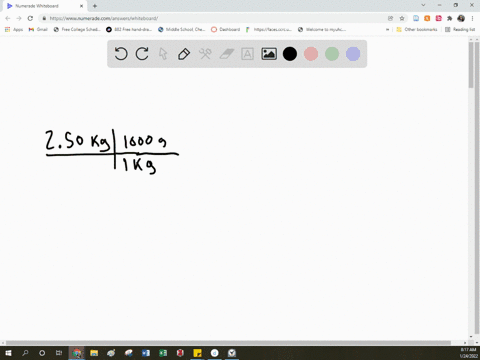The image size is (480, 360).
Task: Close the Numerade Whiteboard tab
Action: pyautogui.click(x=81, y=6)
